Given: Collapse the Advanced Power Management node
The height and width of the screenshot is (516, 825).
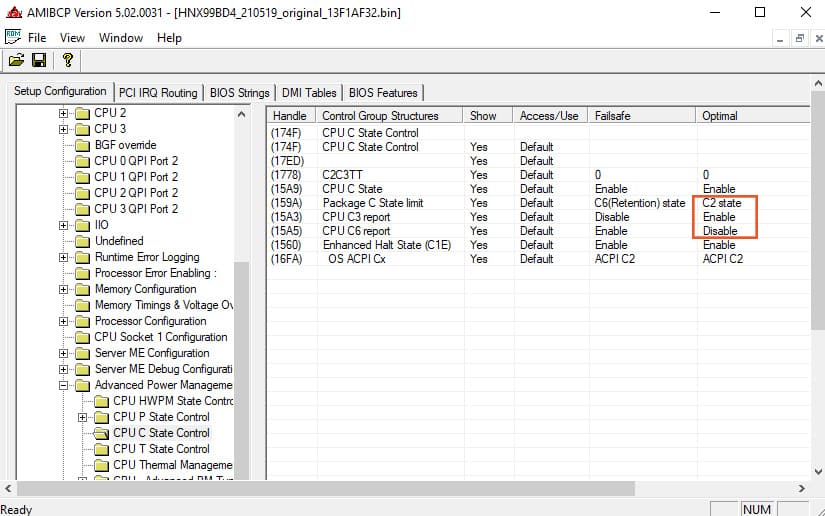Looking at the screenshot, I should (x=64, y=385).
